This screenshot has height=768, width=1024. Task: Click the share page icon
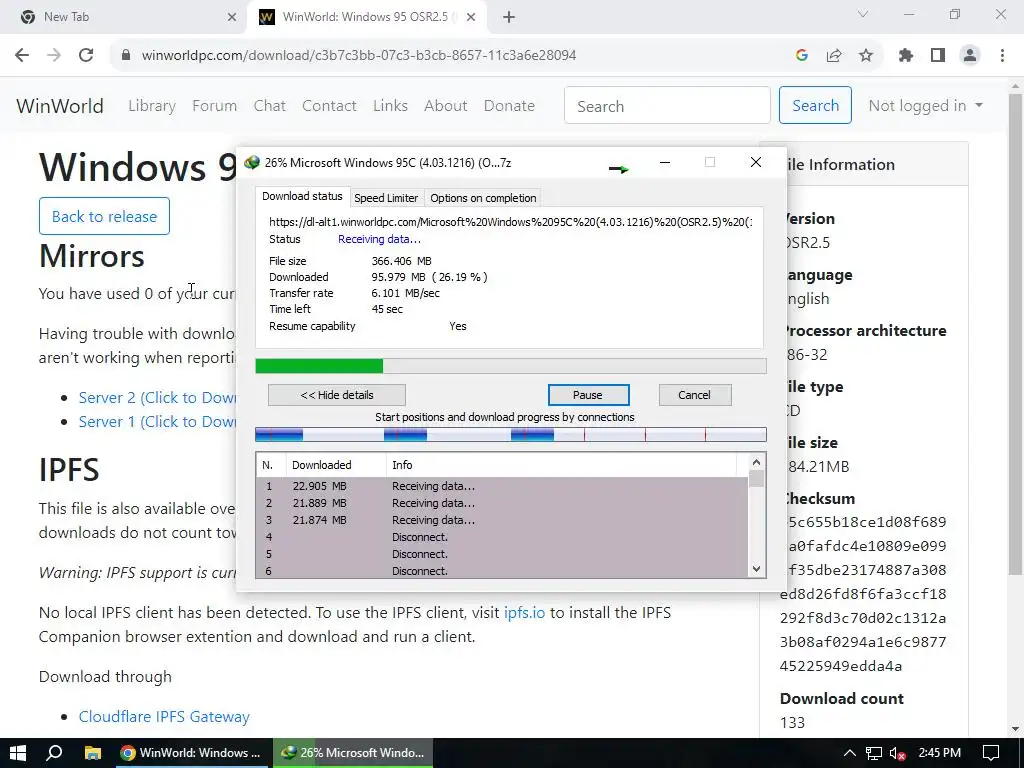(834, 56)
